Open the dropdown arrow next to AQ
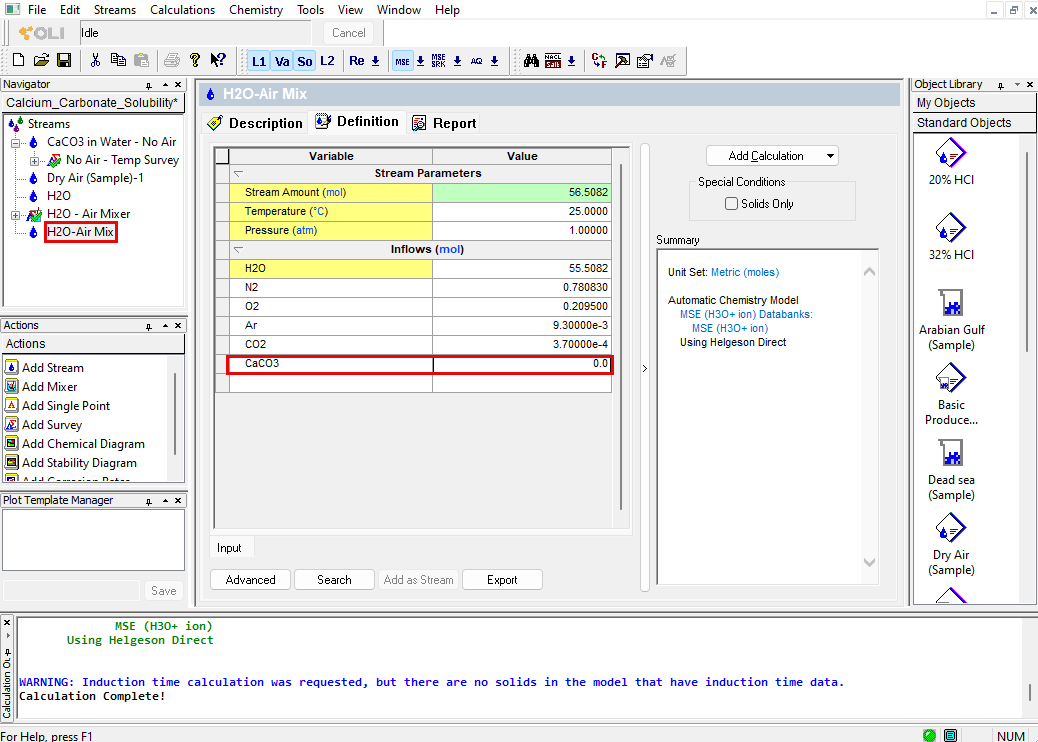 point(495,62)
